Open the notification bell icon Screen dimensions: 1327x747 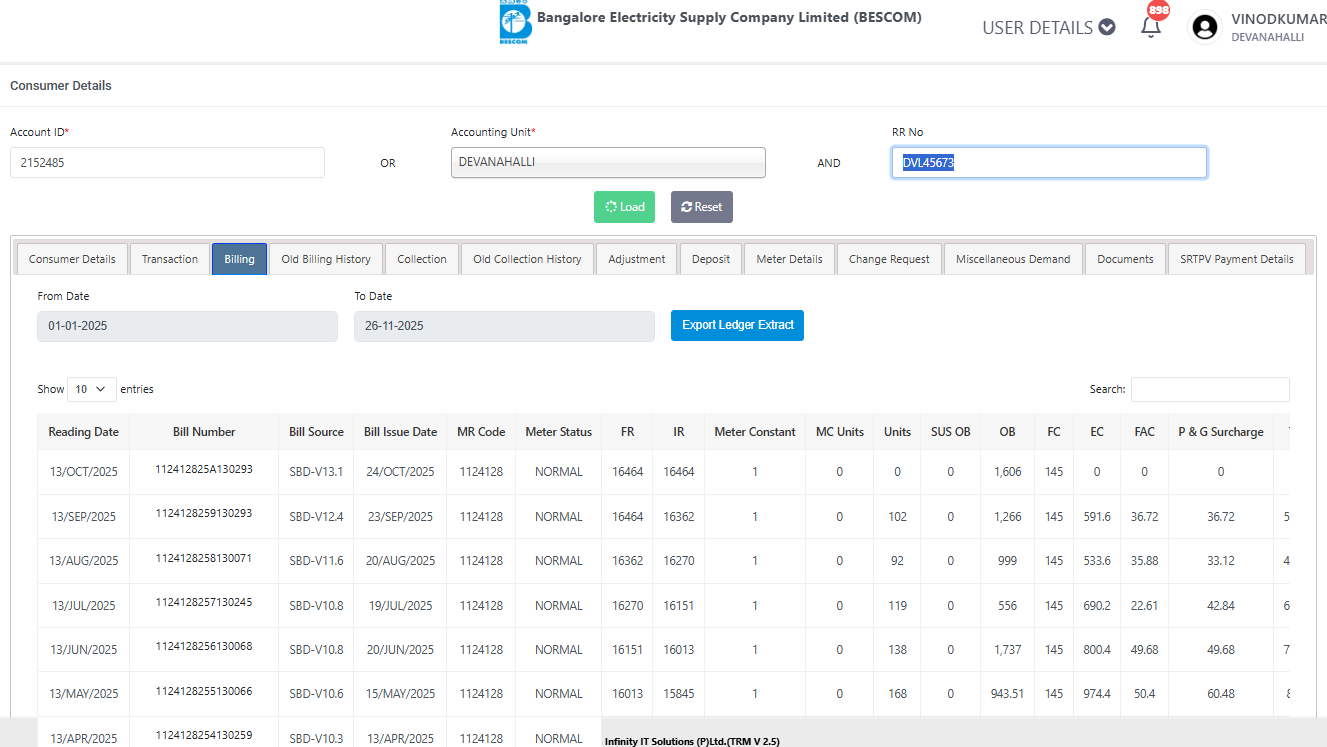[1151, 27]
